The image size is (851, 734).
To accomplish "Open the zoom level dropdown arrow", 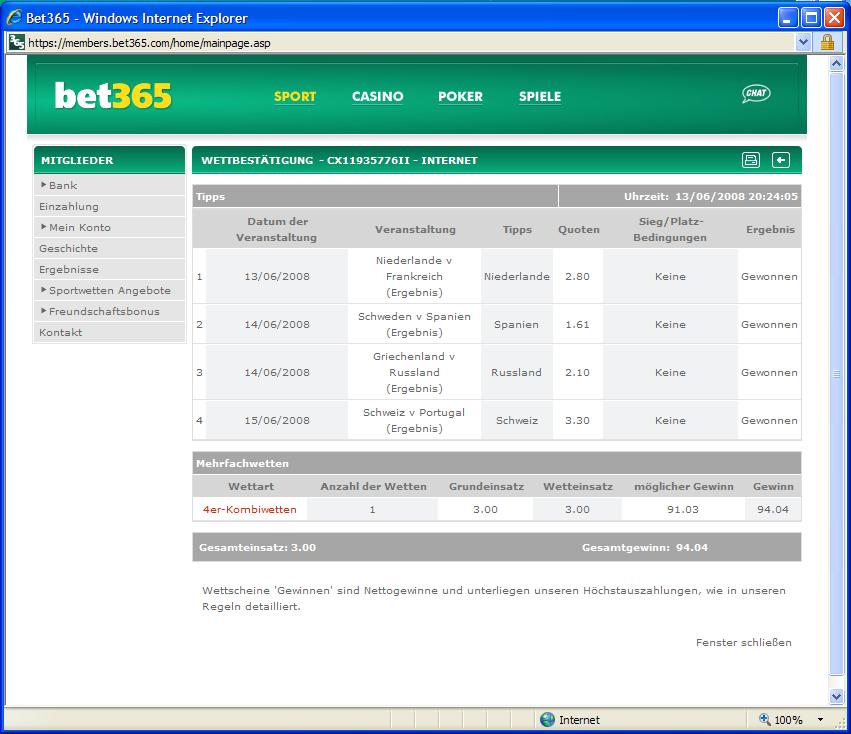I will (821, 720).
